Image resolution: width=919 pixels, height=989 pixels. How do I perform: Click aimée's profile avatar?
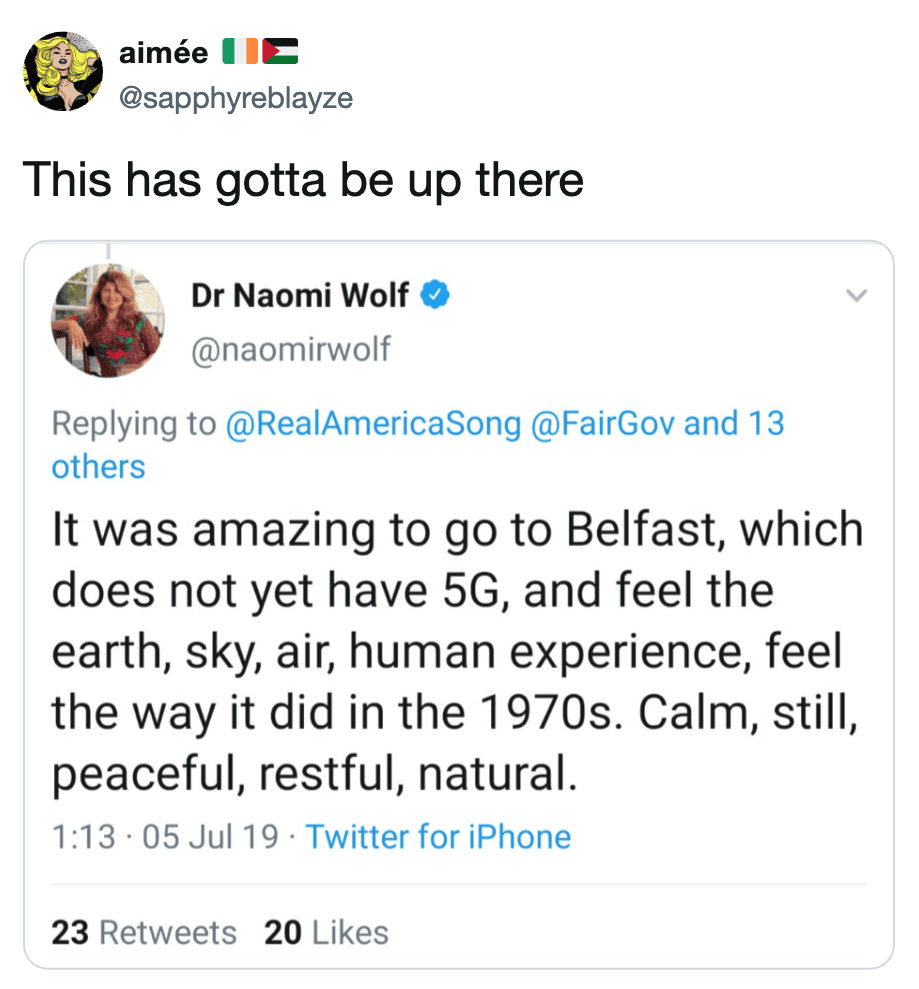[63, 71]
